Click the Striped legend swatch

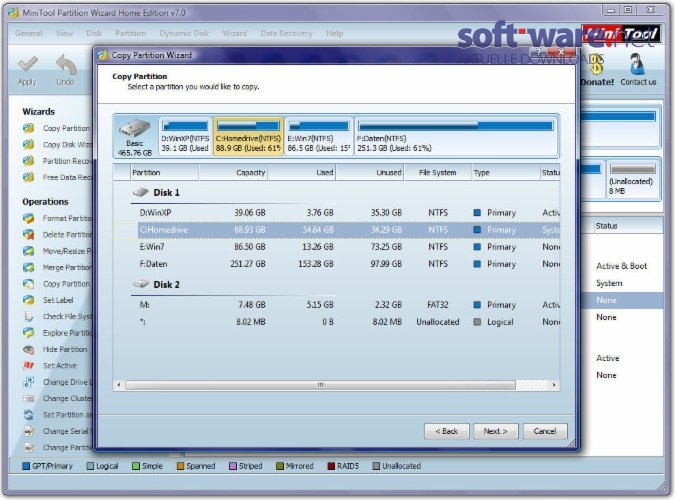click(x=233, y=466)
